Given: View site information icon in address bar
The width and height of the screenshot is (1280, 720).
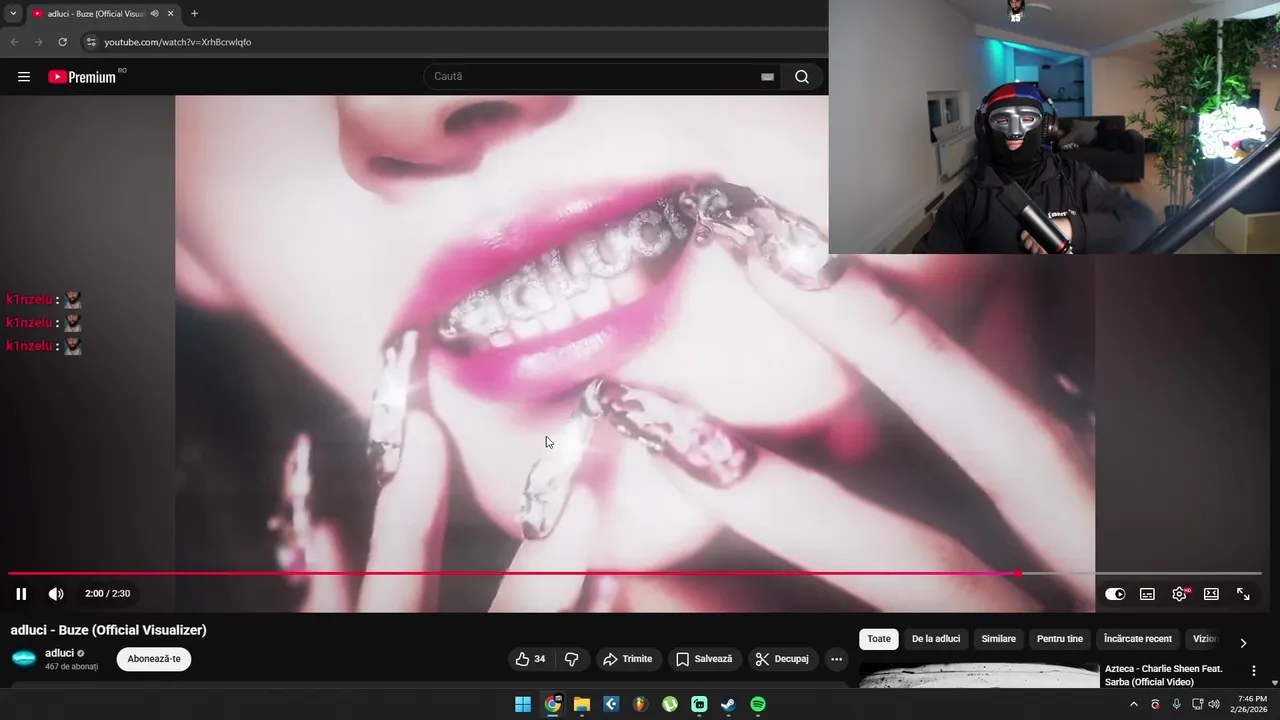Looking at the screenshot, I should pos(90,42).
